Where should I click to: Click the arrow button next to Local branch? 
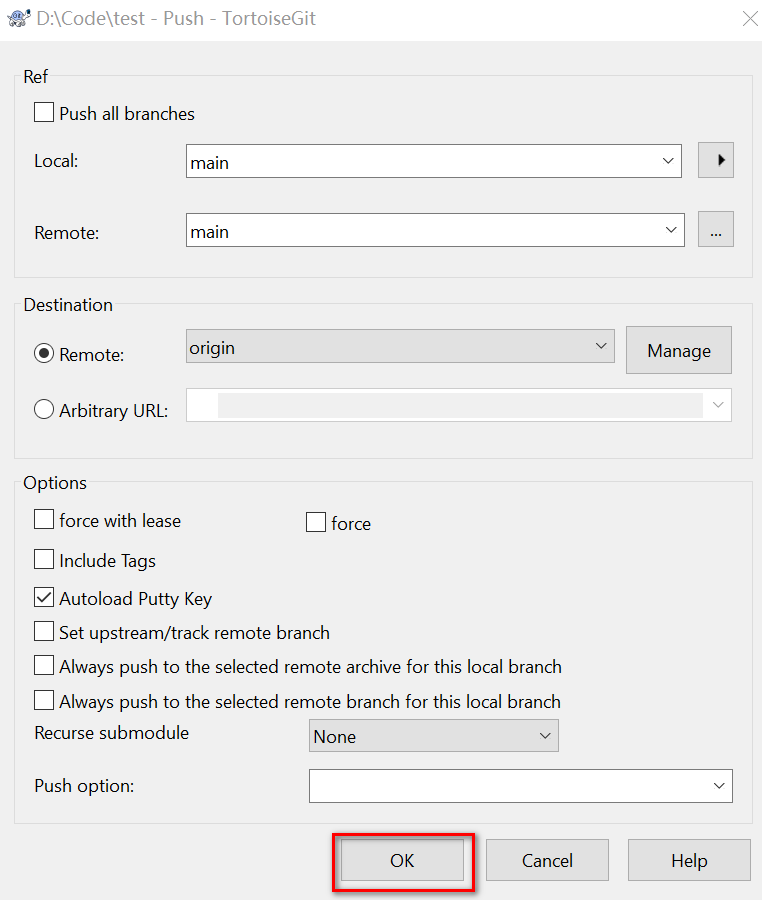(716, 160)
